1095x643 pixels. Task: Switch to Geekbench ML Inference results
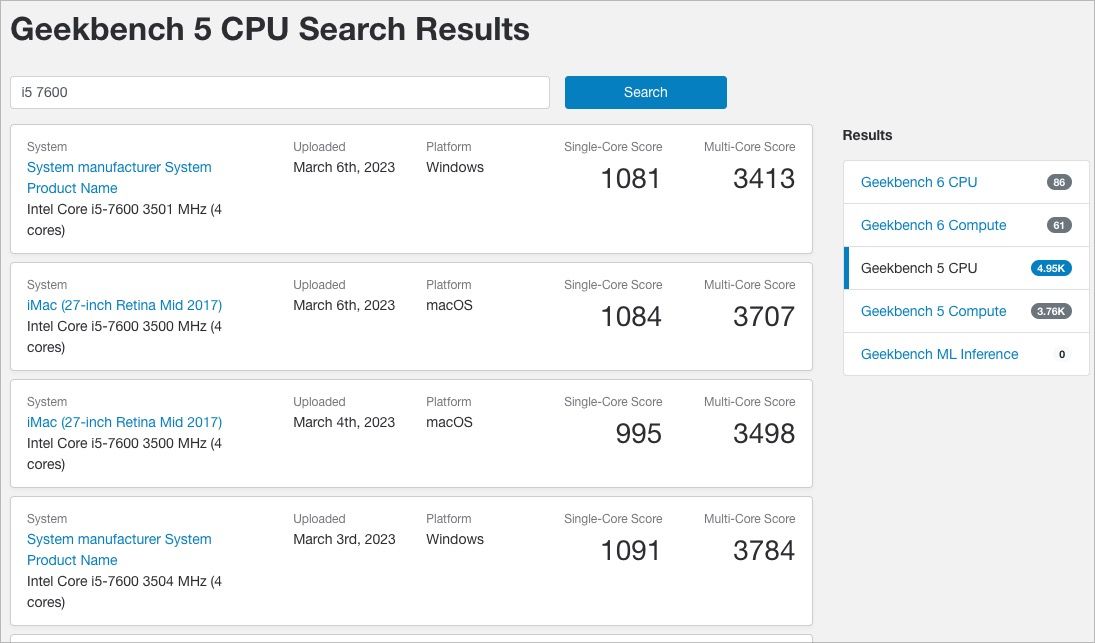(939, 354)
